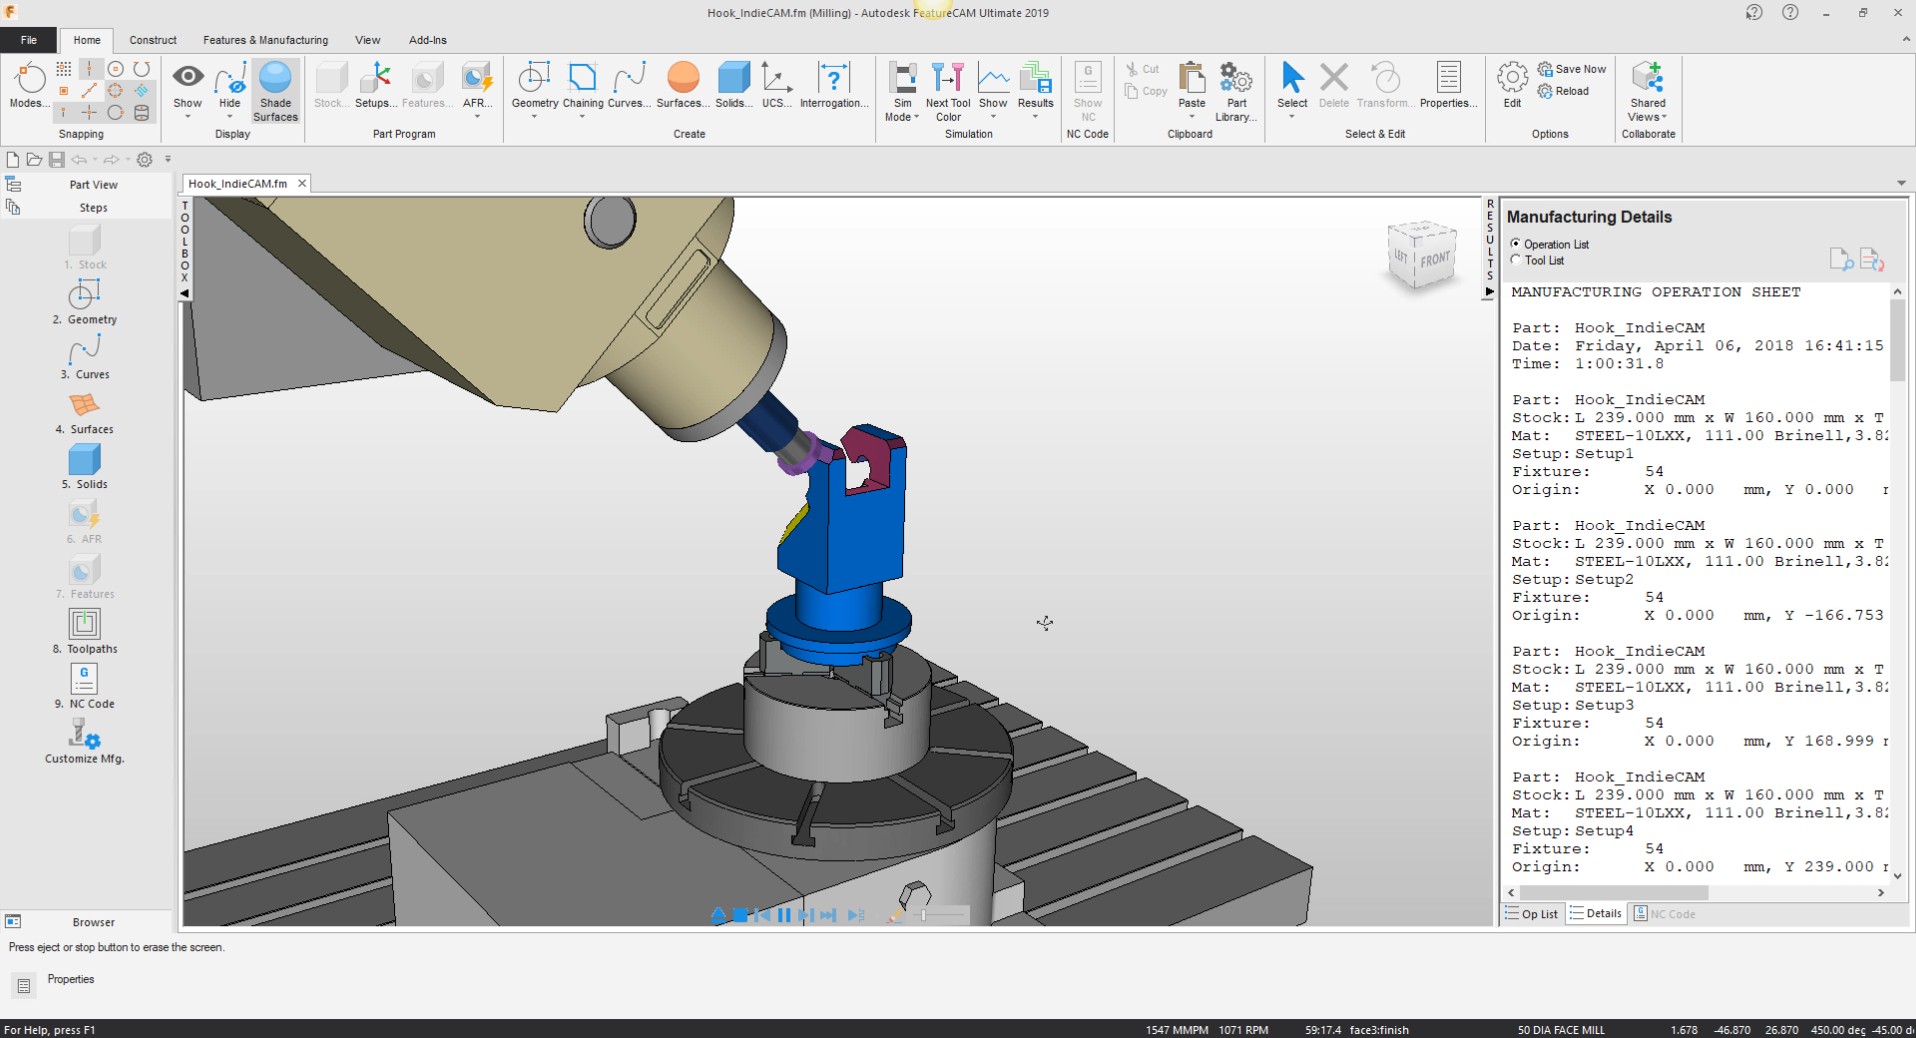Click the Solids step in Steps panel
The image size is (1916, 1038).
85,467
